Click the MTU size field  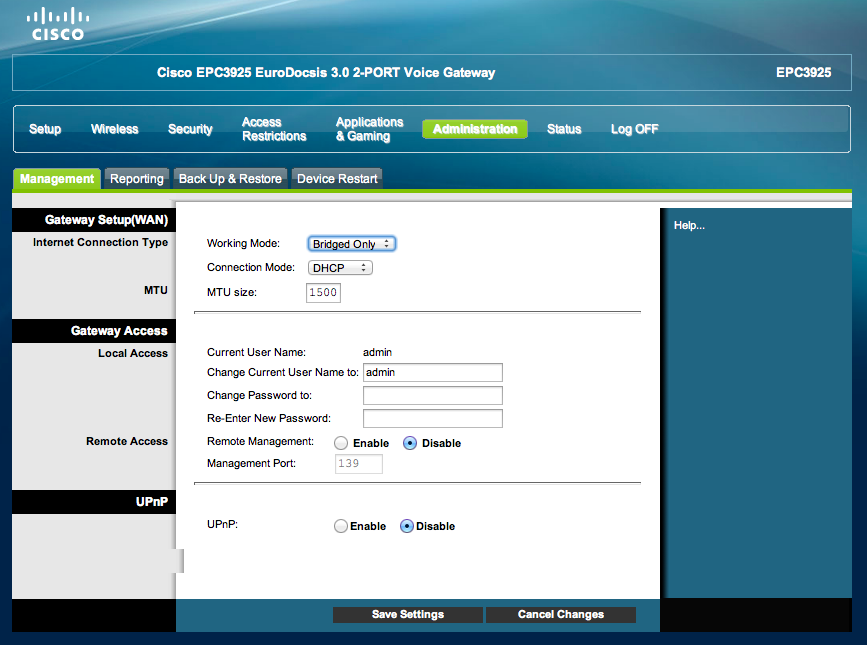[323, 292]
